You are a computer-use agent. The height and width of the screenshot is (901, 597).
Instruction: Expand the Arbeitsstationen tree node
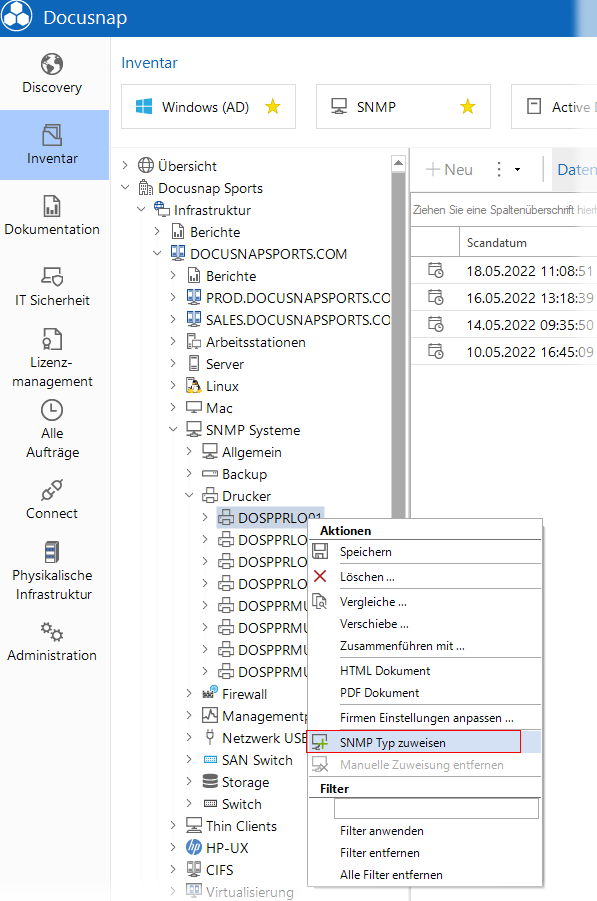point(173,341)
